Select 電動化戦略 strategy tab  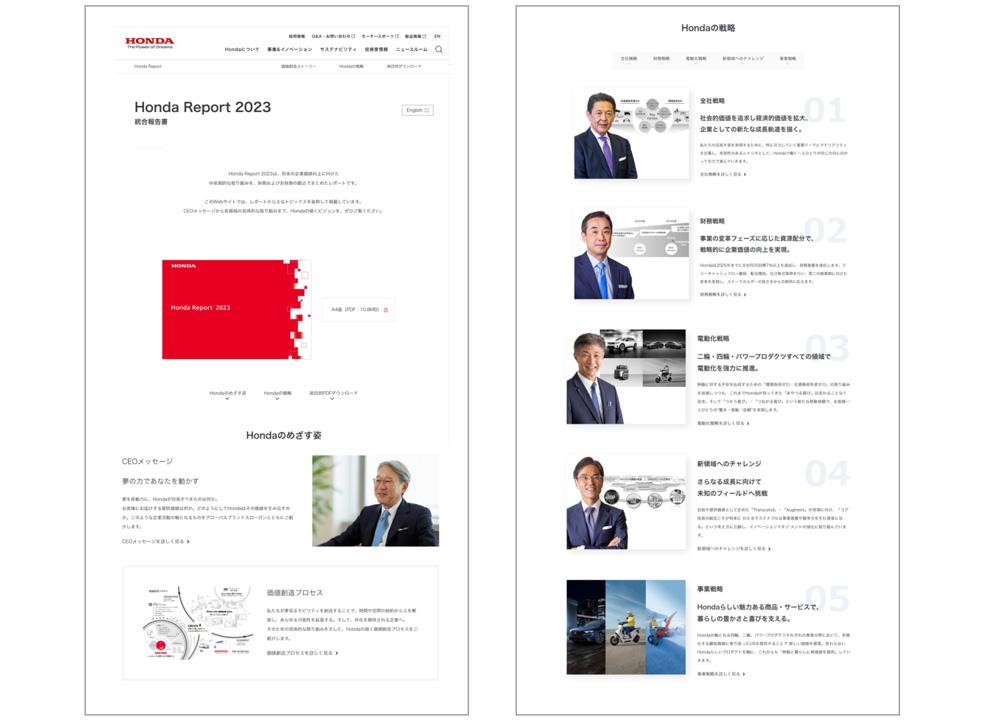tap(696, 58)
